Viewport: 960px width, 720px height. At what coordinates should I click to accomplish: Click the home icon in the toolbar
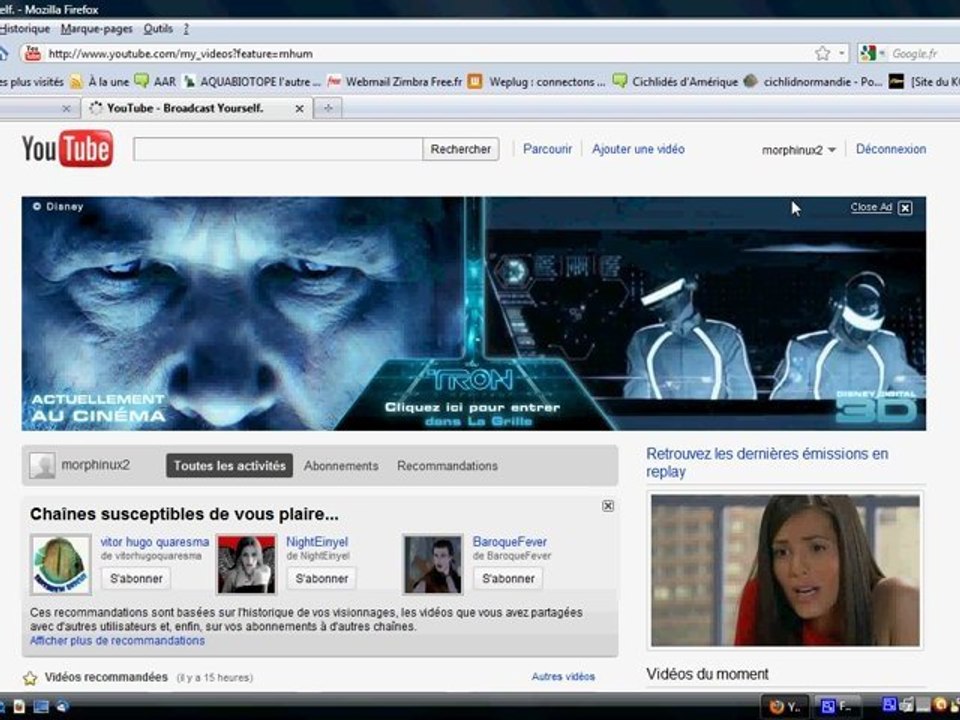pyautogui.click(x=4, y=54)
